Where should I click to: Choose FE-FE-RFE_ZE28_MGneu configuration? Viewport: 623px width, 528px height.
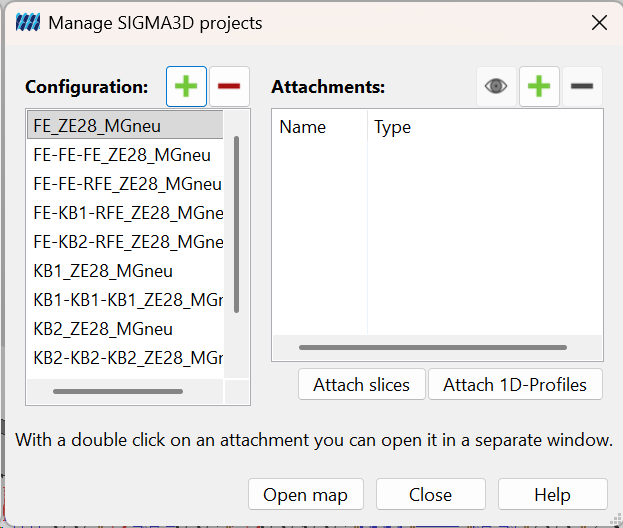tap(125, 184)
